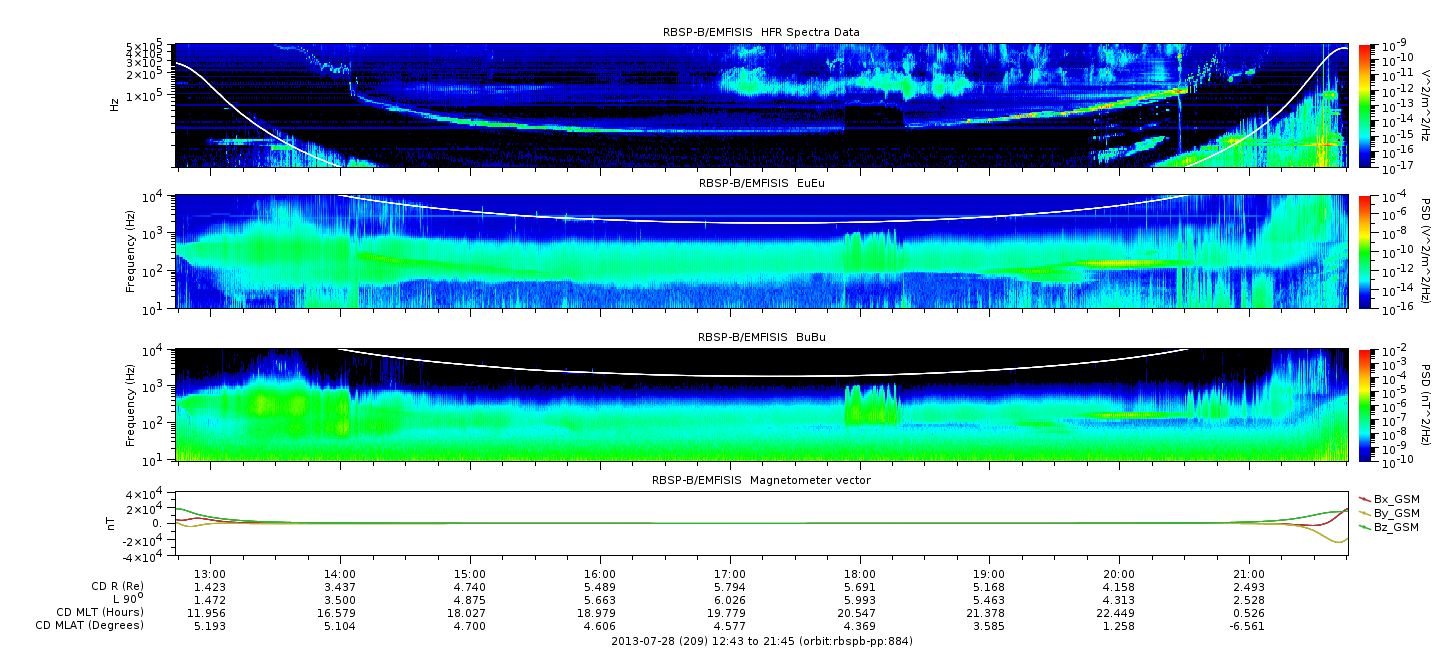Click the RBSP-B/EMFISIS EuEu panel title
The image size is (1447, 658).
point(760,184)
